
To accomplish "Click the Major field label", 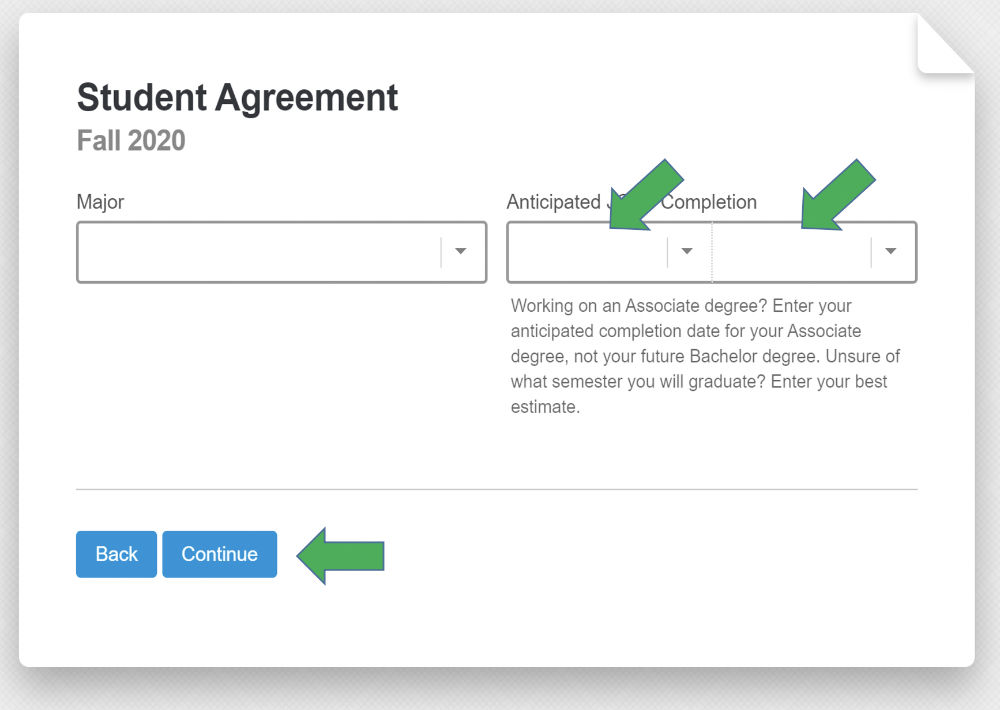I will [100, 202].
